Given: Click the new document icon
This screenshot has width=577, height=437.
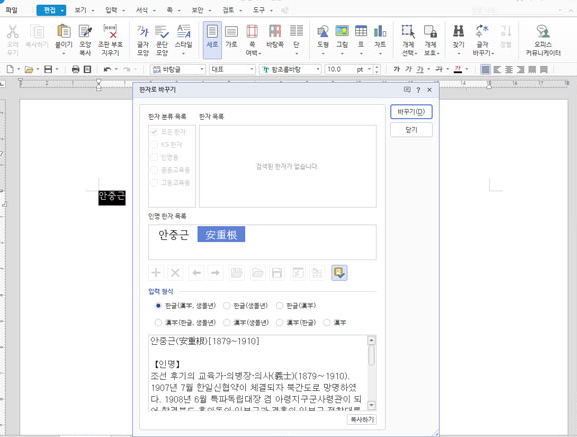Looking at the screenshot, I should [x=10, y=69].
